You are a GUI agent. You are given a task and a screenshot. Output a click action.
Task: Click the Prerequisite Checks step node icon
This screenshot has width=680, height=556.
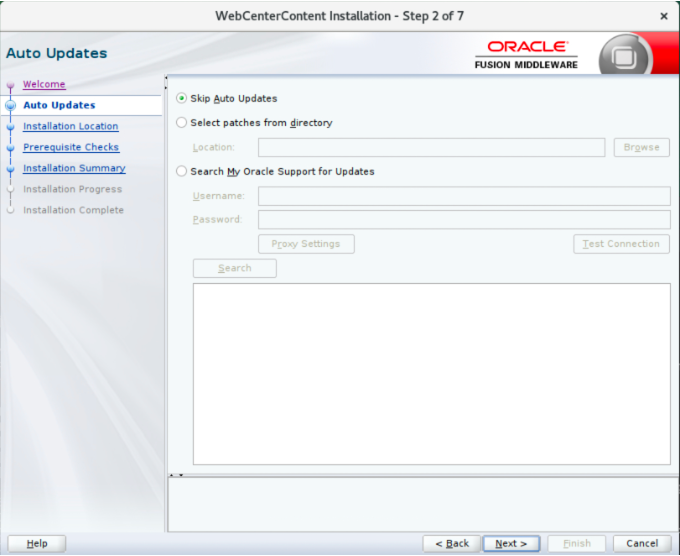(11, 148)
